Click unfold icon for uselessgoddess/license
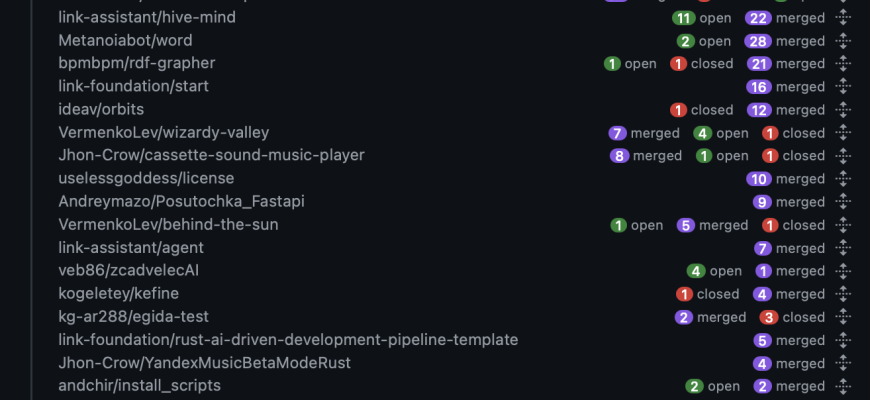870x400 pixels. click(x=842, y=179)
